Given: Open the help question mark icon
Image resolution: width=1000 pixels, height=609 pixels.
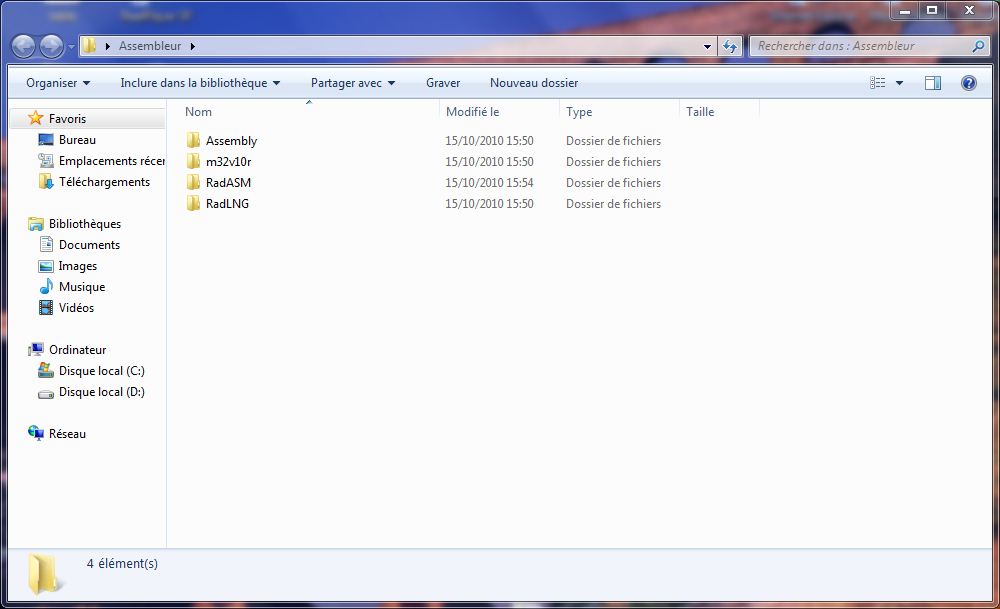Looking at the screenshot, I should pos(968,83).
